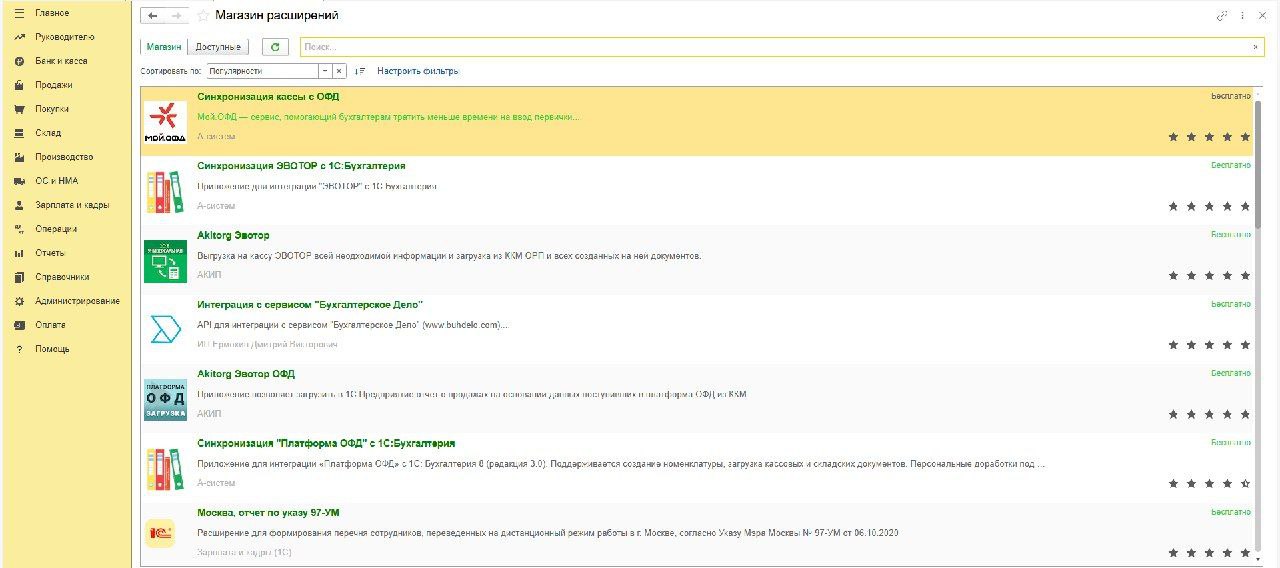1280x568 pixels.
Task: Click the binders icon of Синхронизация ЭВОТОР
Action: tap(165, 191)
